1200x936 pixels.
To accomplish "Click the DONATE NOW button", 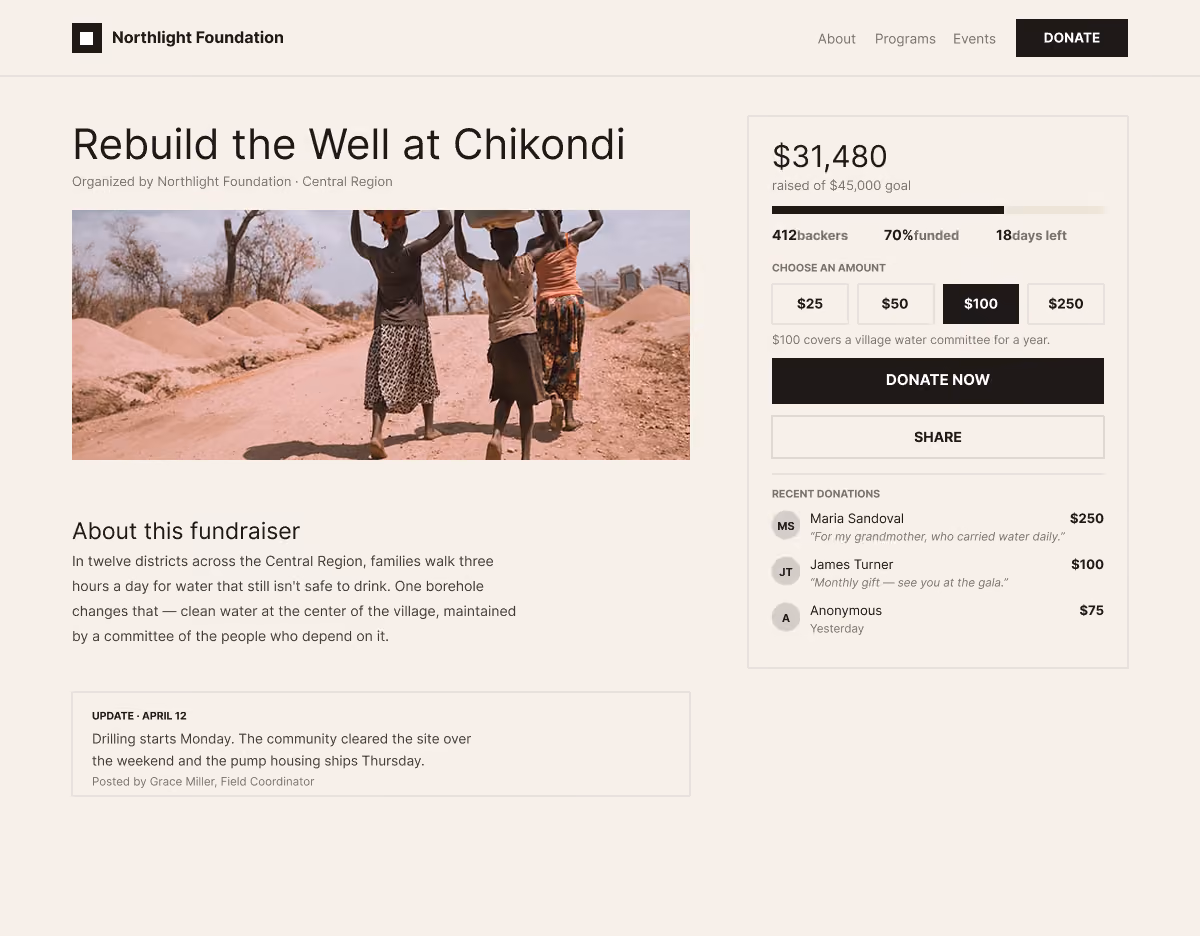I will click(x=938, y=380).
